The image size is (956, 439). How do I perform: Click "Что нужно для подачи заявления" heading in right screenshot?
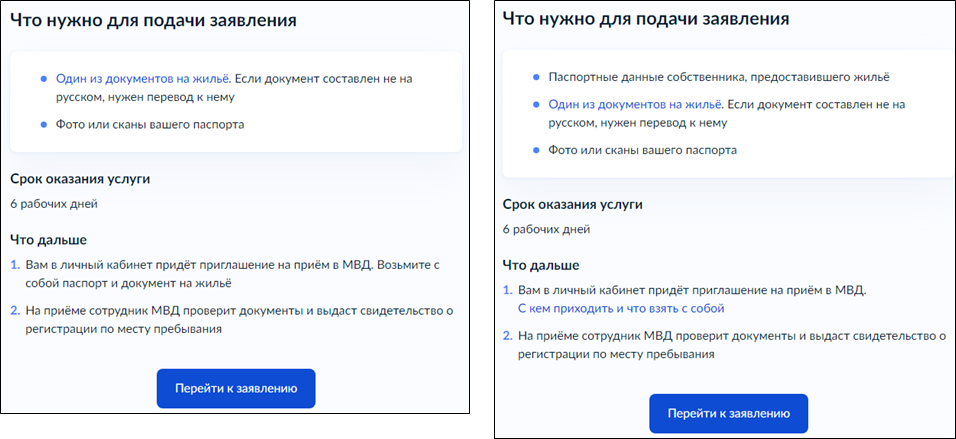[645, 19]
